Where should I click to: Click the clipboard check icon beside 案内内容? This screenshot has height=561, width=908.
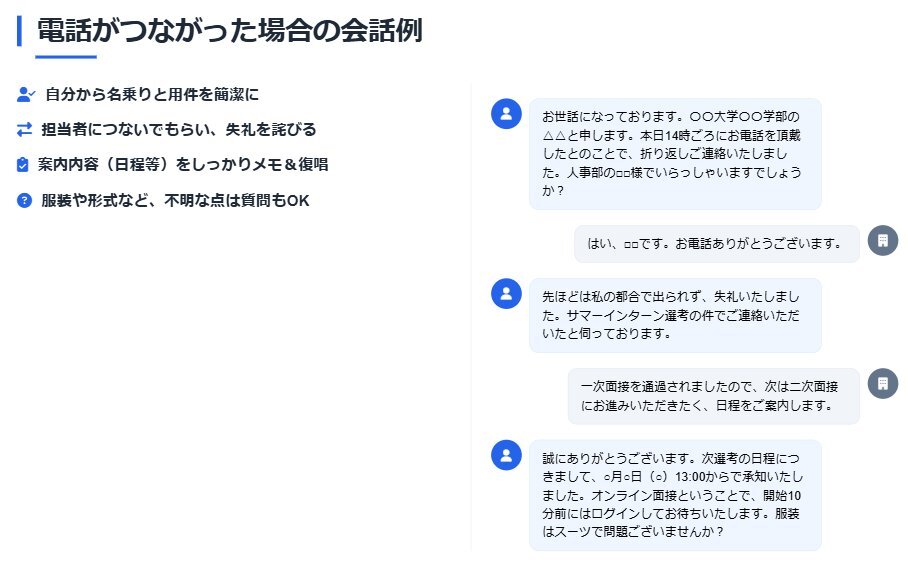[23, 164]
